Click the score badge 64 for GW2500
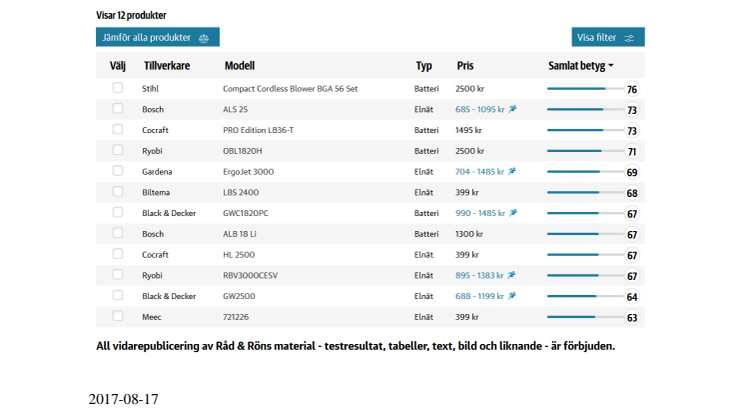This screenshot has height=419, width=746. point(632,297)
